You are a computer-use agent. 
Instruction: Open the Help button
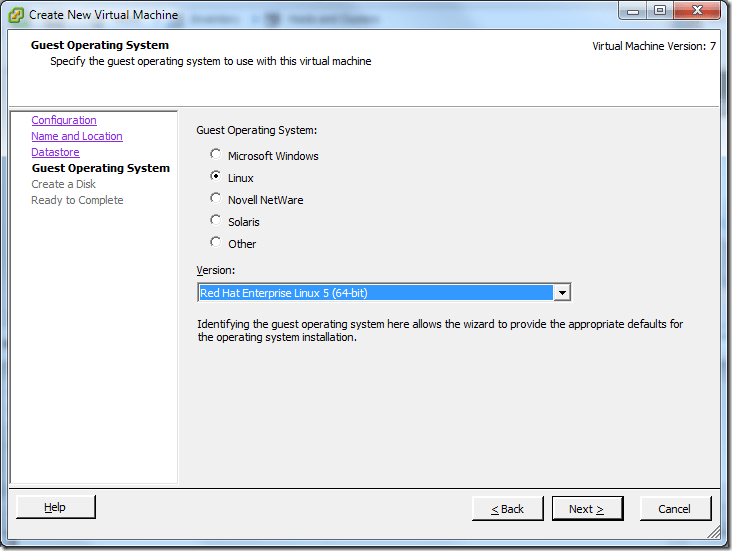point(56,507)
